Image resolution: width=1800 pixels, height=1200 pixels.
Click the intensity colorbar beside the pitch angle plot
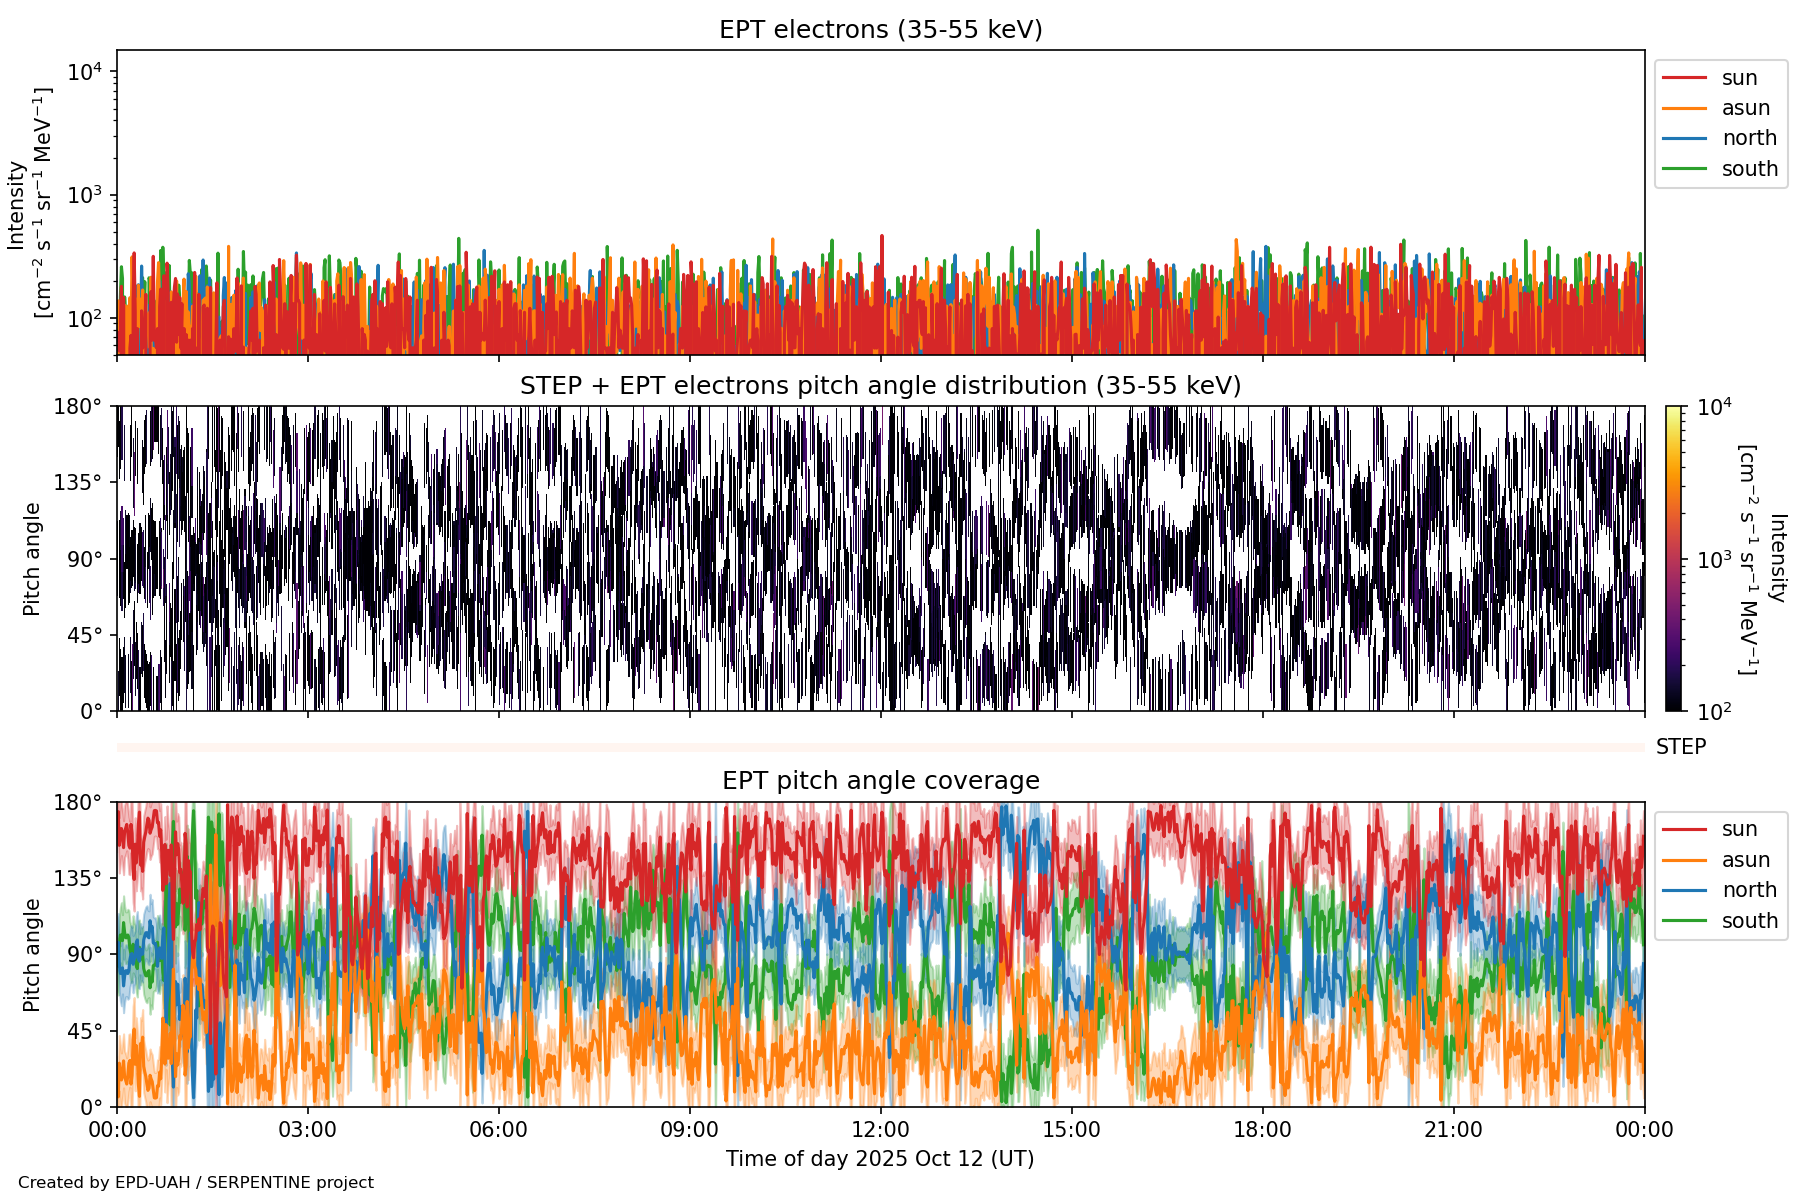(x=1674, y=558)
